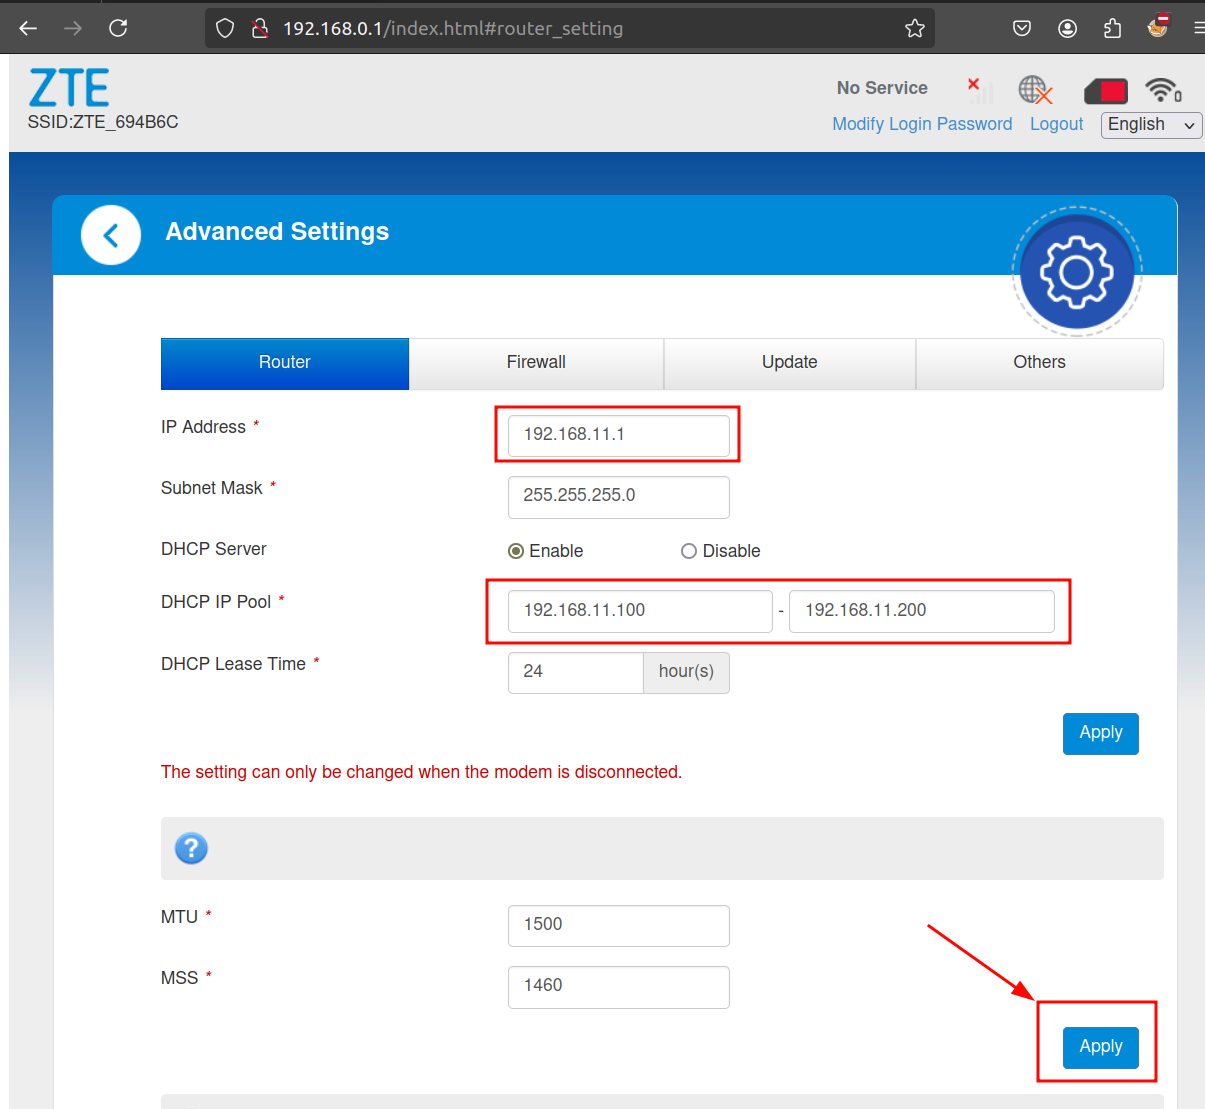Click the blue question mark help icon
This screenshot has height=1109, width=1205.
coord(191,848)
